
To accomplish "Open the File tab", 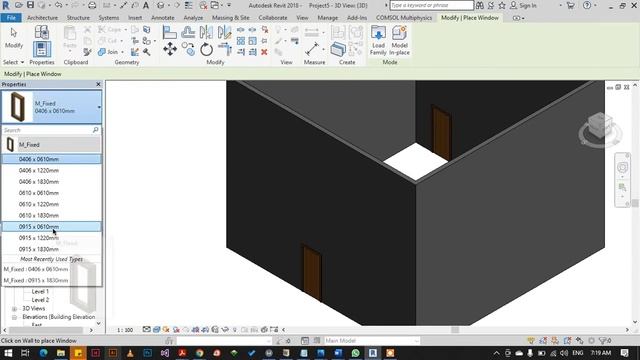I will point(11,18).
